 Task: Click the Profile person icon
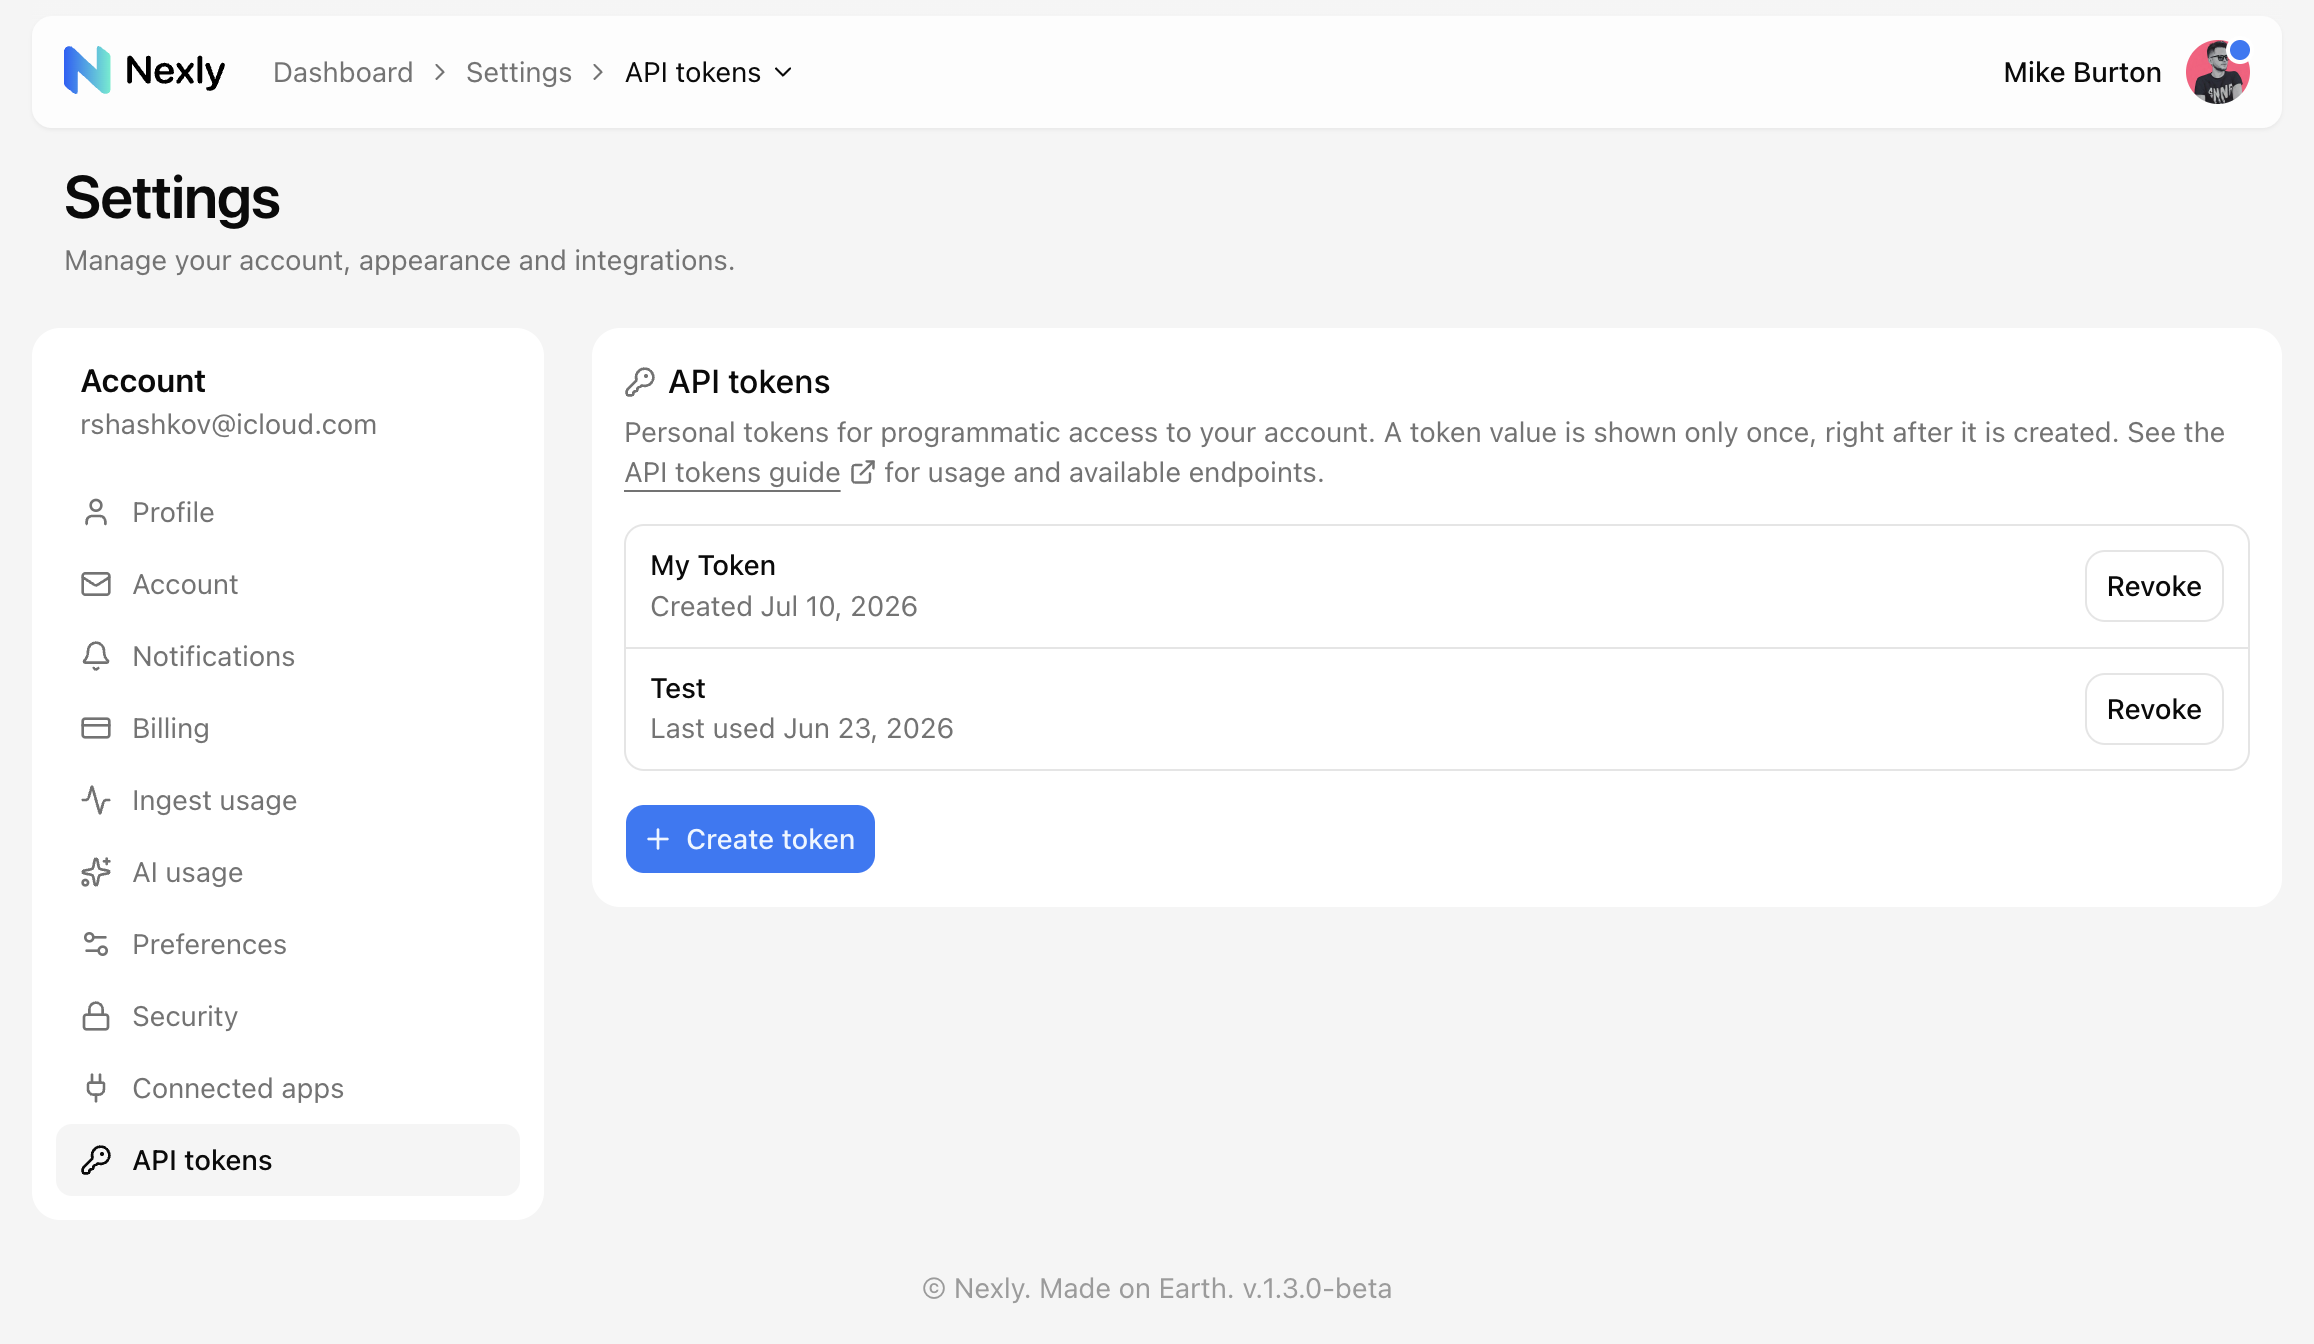pos(96,512)
